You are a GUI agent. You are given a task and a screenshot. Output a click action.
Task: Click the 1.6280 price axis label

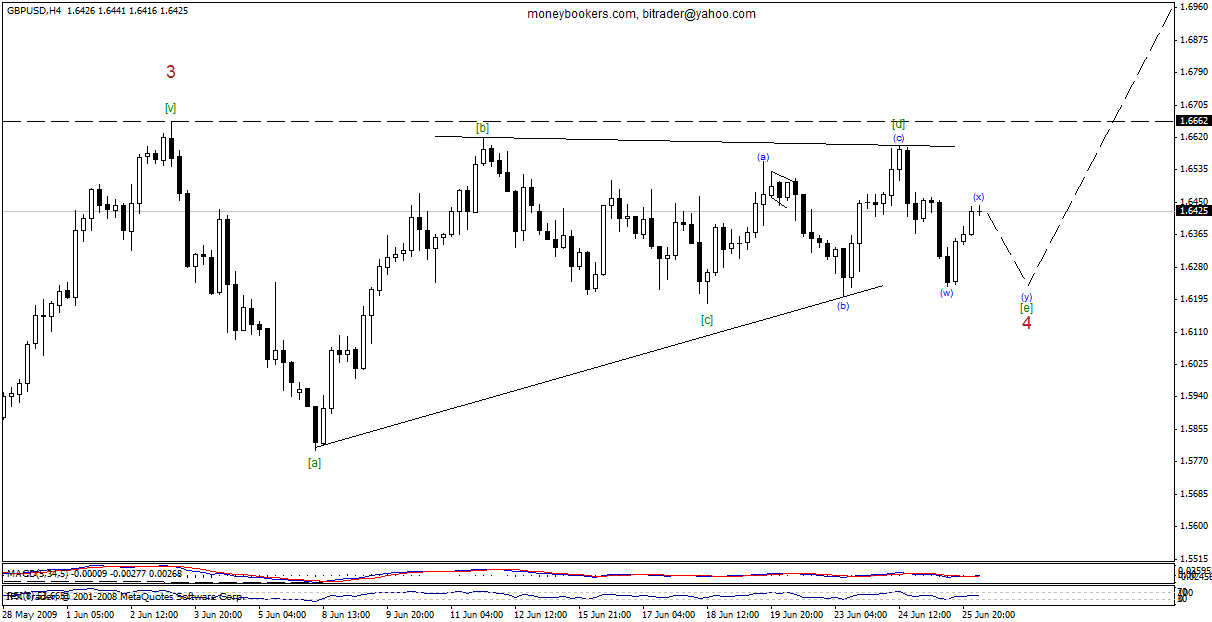point(1195,266)
